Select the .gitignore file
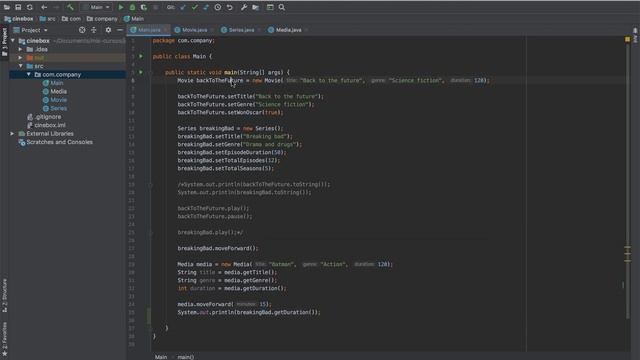The height and width of the screenshot is (360, 640). [x=44, y=117]
